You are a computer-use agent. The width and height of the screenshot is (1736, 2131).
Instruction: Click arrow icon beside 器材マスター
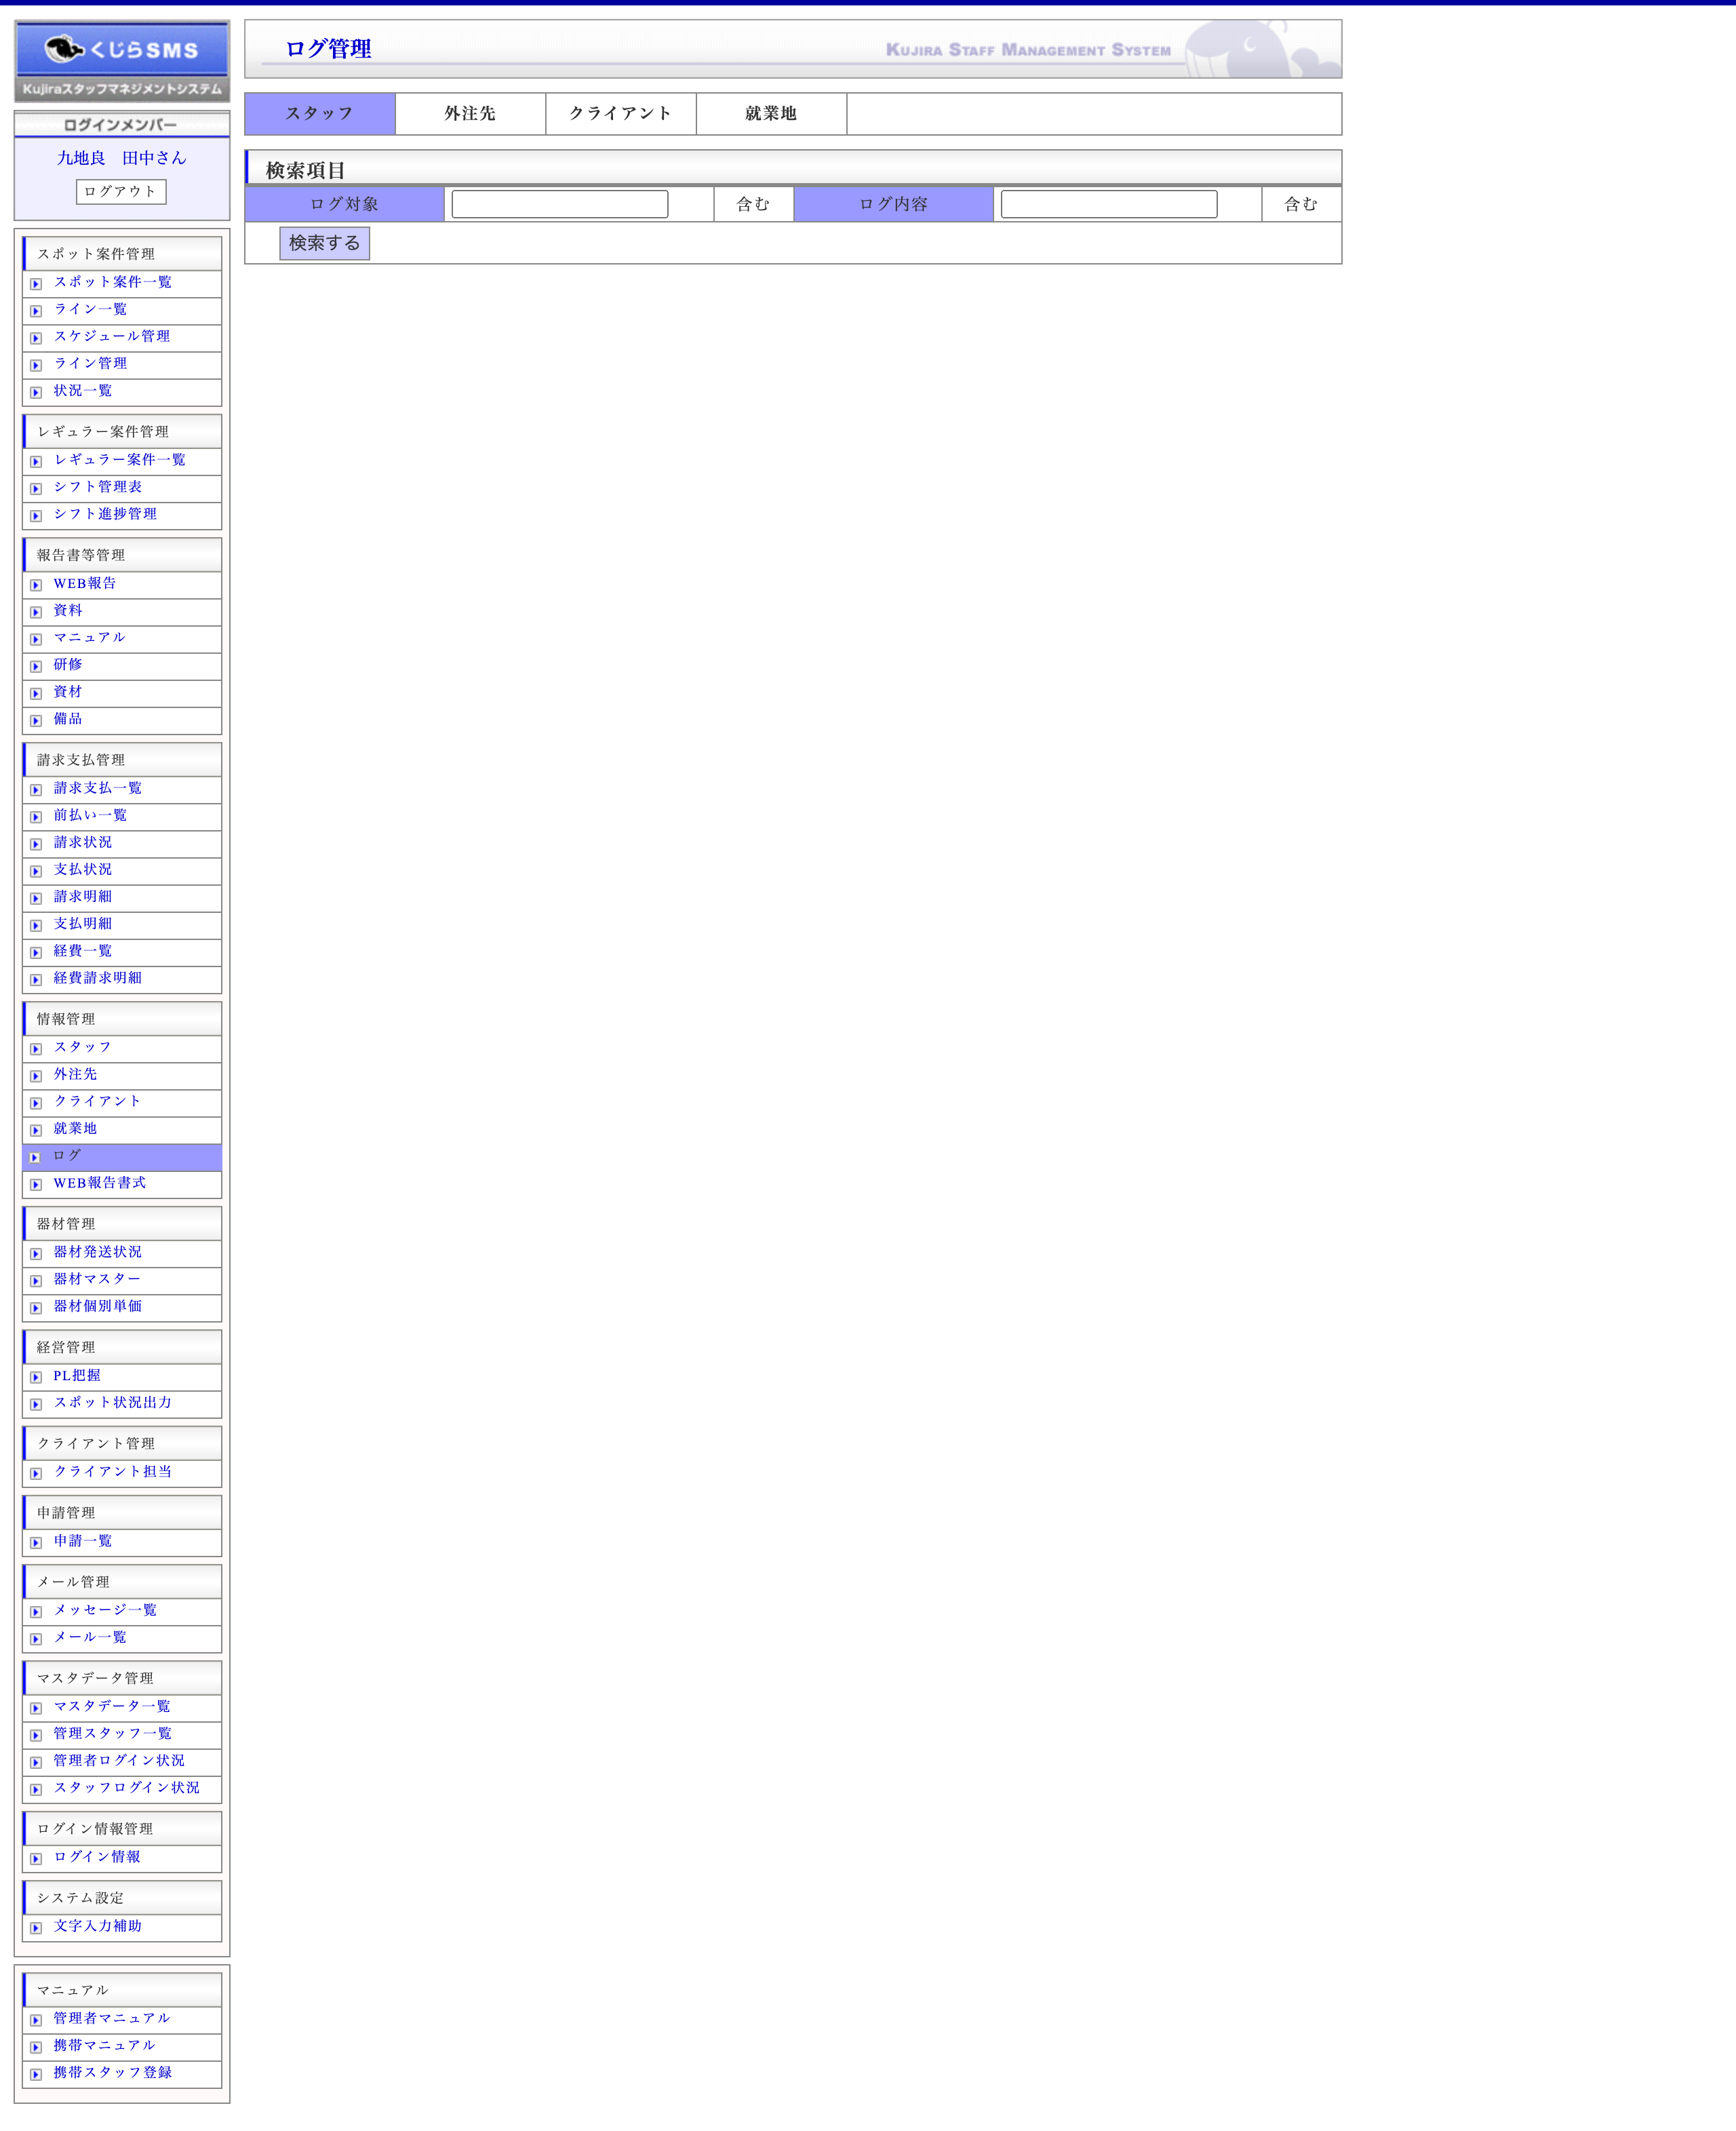click(x=36, y=1281)
